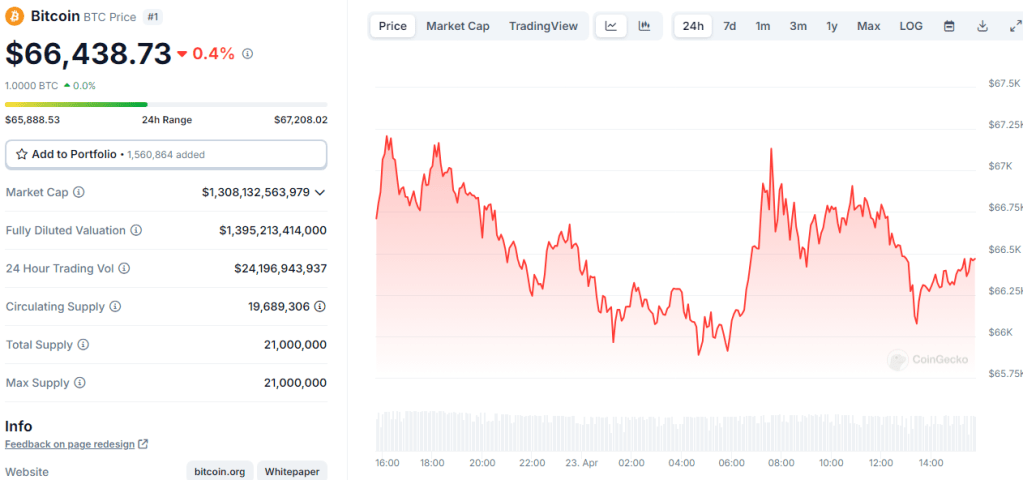
Task: Select the Max time range
Action: tap(868, 26)
